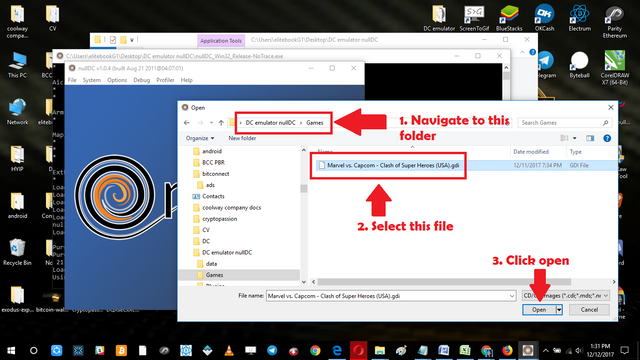Click the file list horizontal scrollbar
The height and width of the screenshot is (360, 640).
coord(444,282)
